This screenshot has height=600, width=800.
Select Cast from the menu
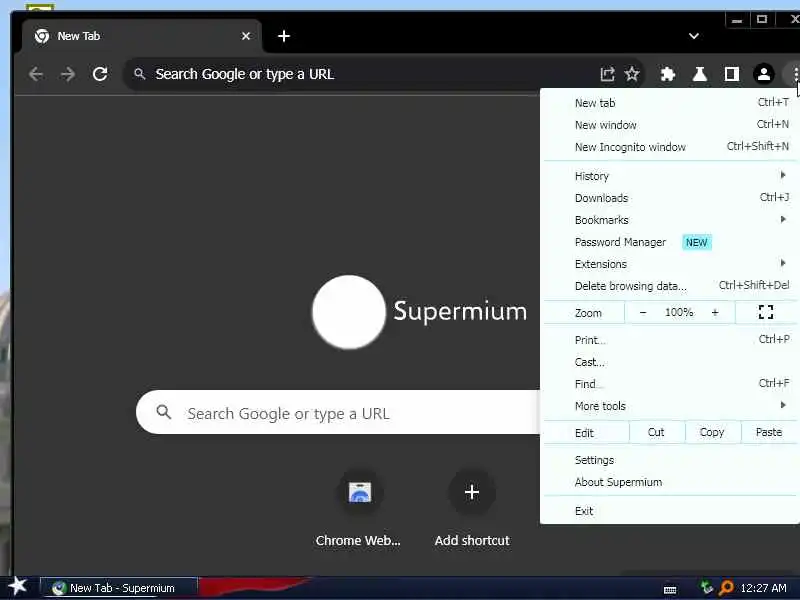click(x=669, y=362)
